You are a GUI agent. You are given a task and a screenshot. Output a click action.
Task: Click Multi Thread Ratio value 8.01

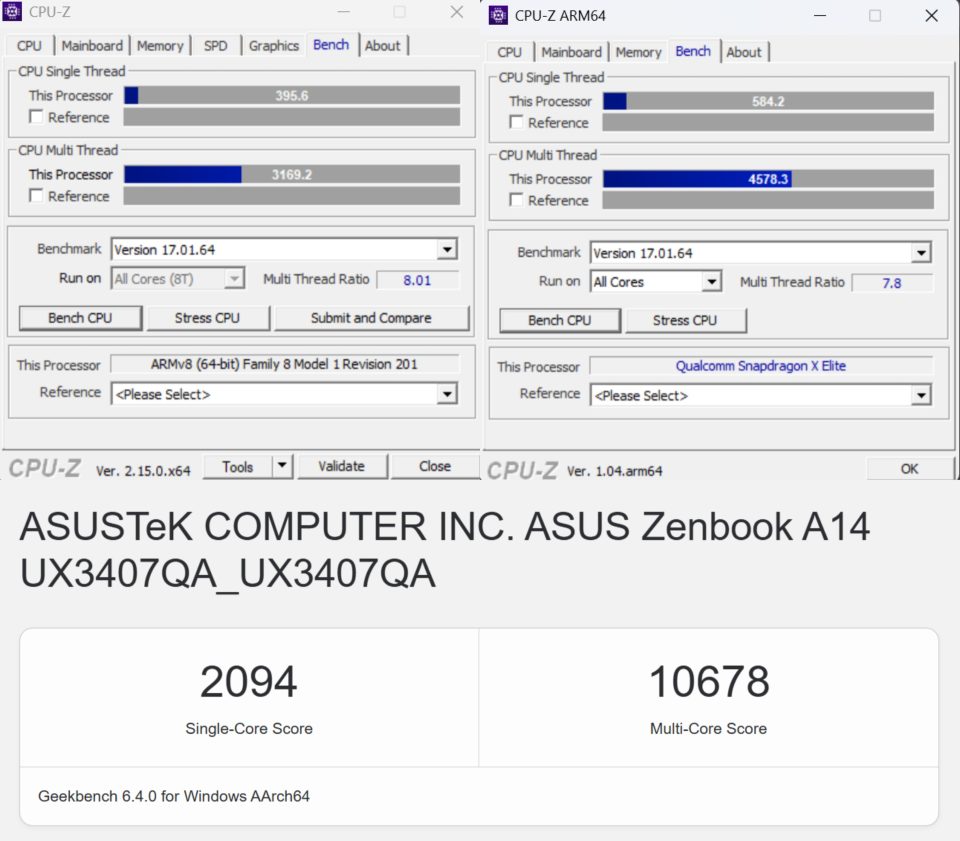pyautogui.click(x=417, y=280)
